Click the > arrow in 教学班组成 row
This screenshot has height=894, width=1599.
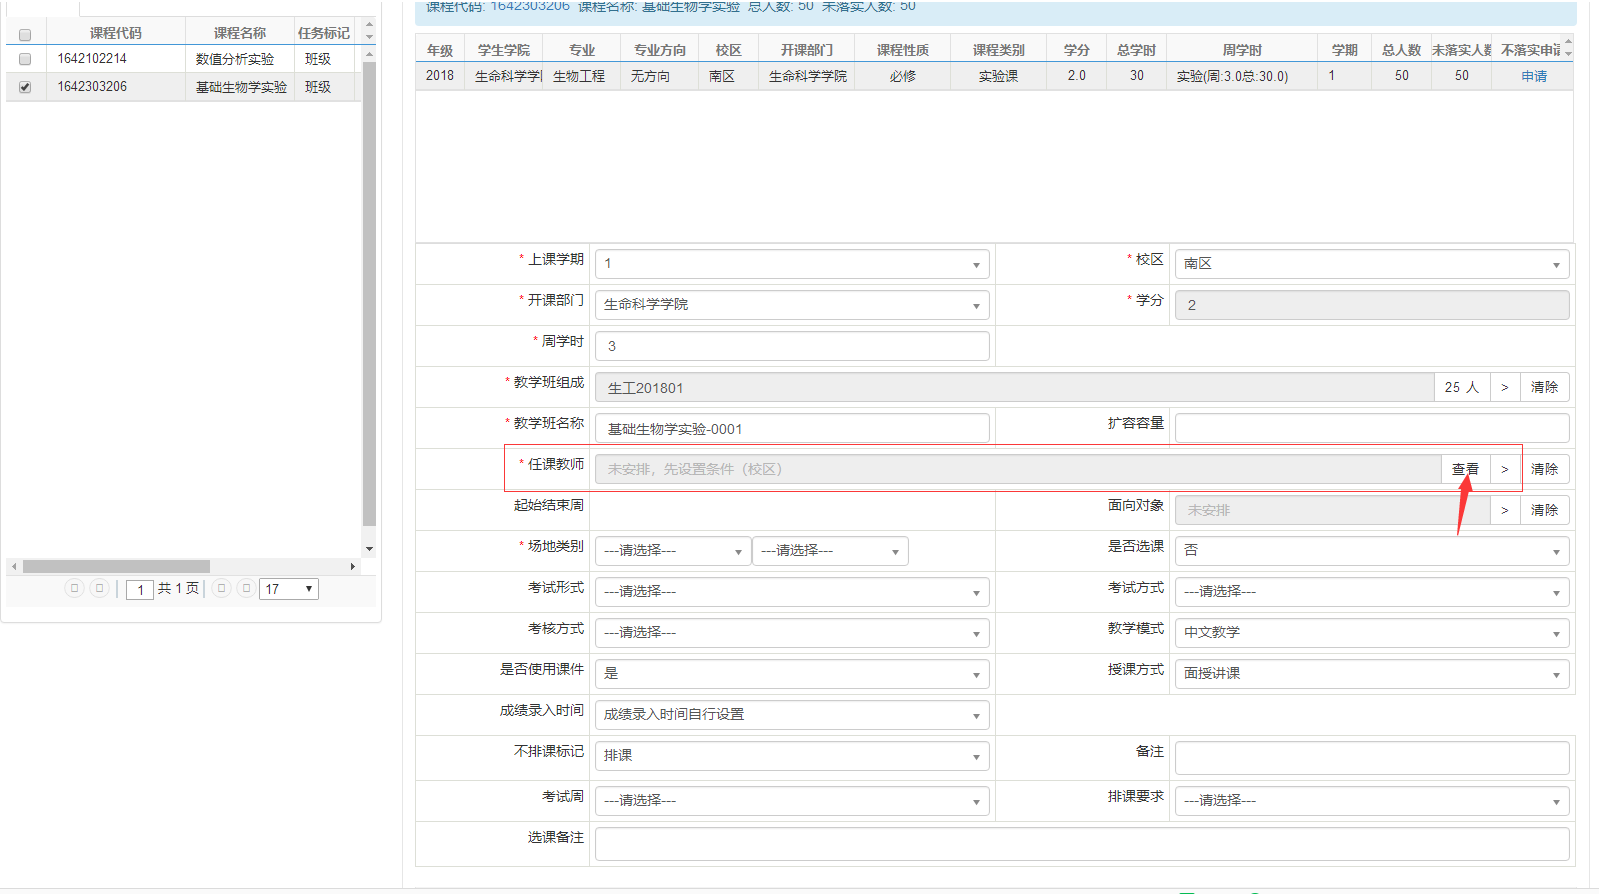1504,387
